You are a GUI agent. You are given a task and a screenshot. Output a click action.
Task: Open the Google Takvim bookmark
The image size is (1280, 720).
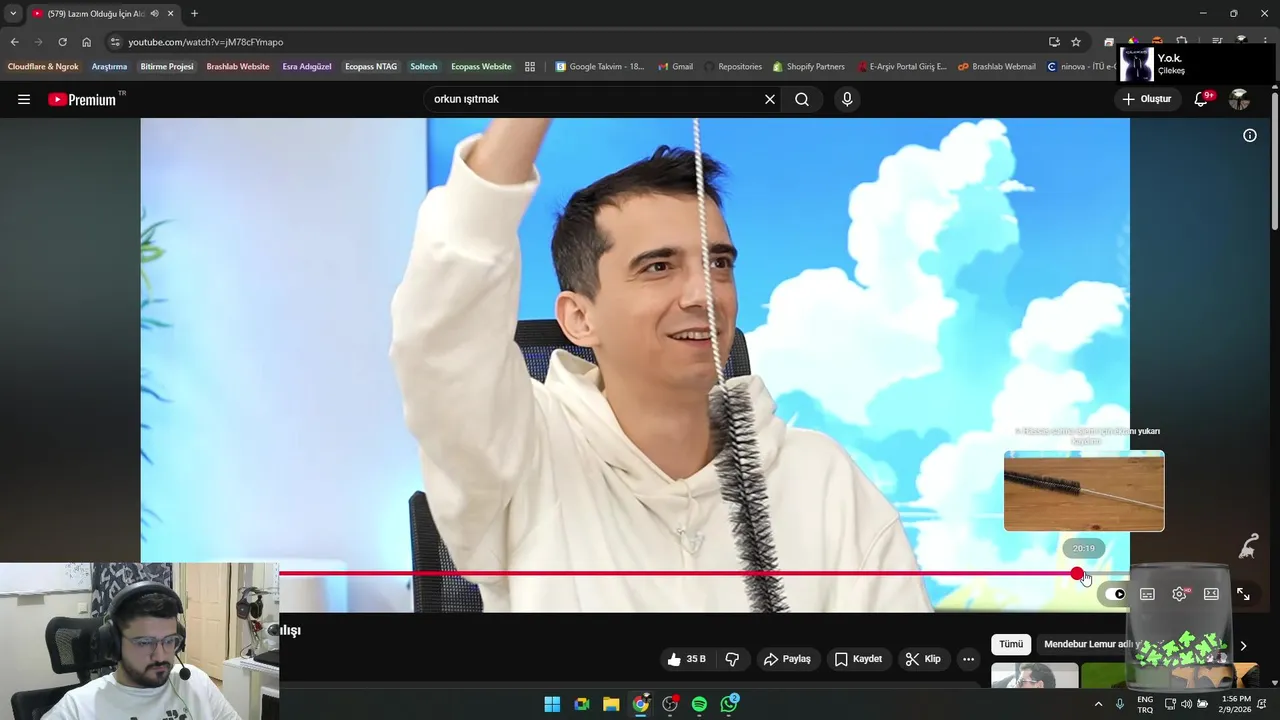coord(600,67)
